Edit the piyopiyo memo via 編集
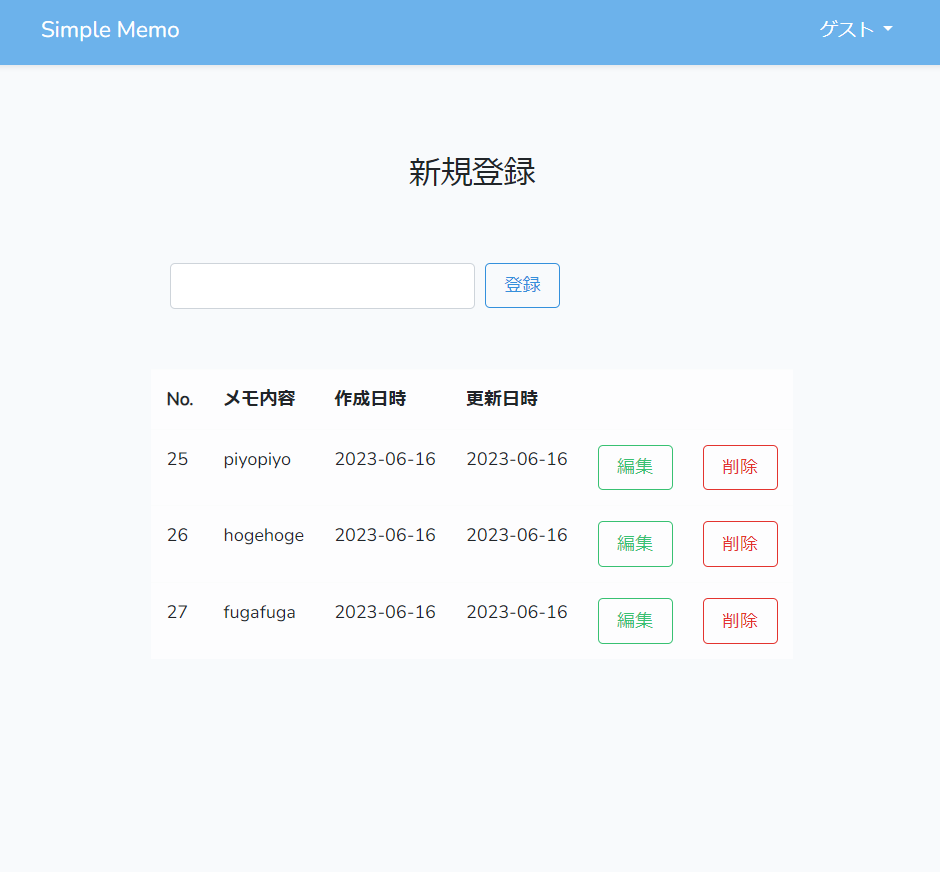This screenshot has height=872, width=940. click(x=635, y=467)
